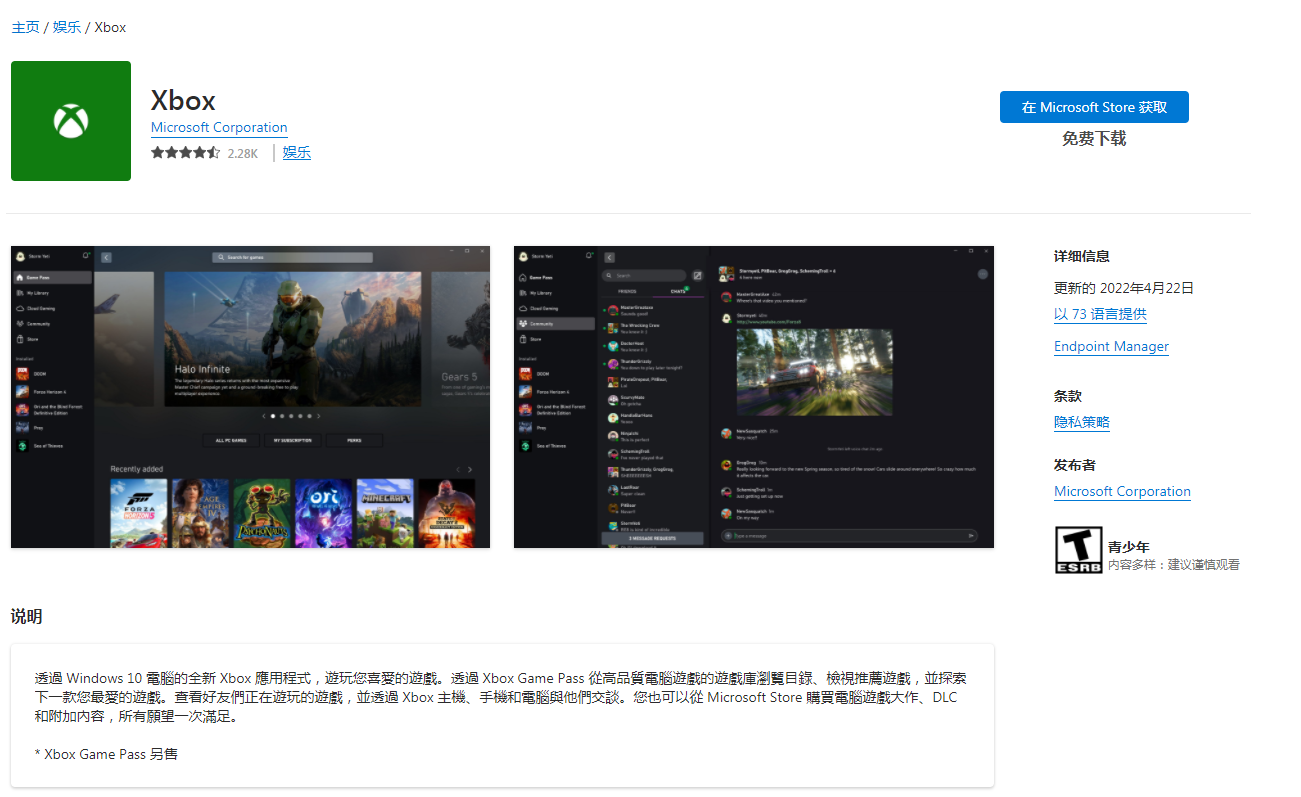Open the 以 73 语言提供 link
This screenshot has height=797, width=1301.
coord(1100,314)
